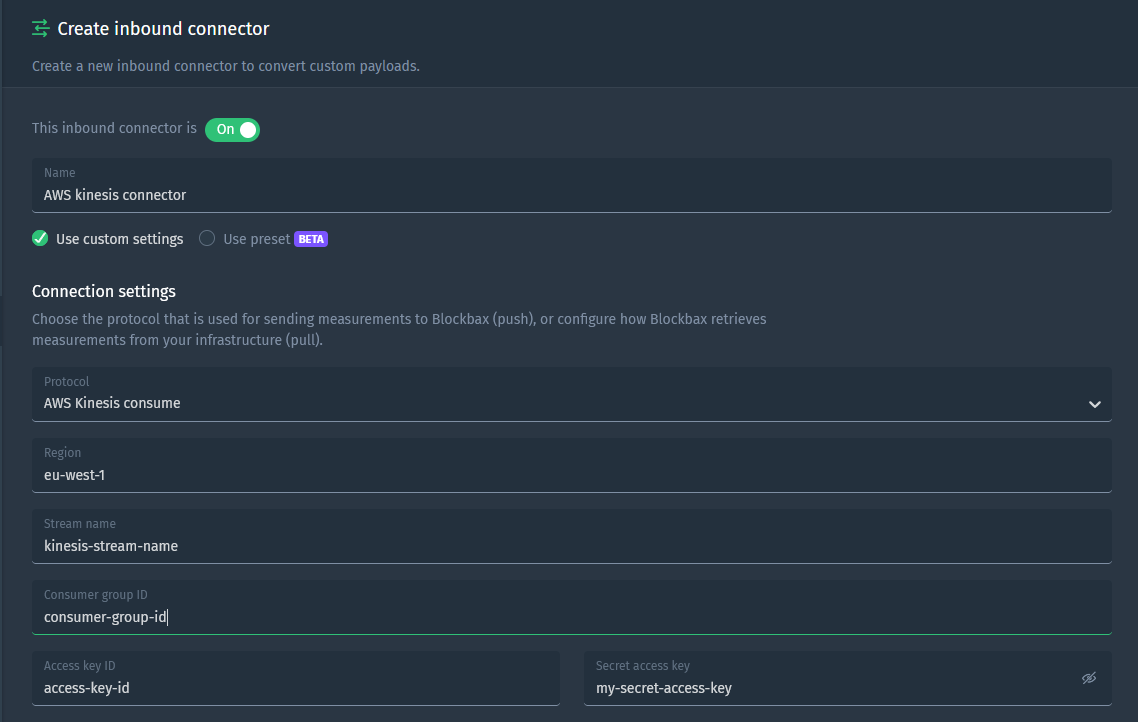Viewport: 1138px width, 722px height.
Task: Click the 'This inbound connector is' label
Action: 114,128
